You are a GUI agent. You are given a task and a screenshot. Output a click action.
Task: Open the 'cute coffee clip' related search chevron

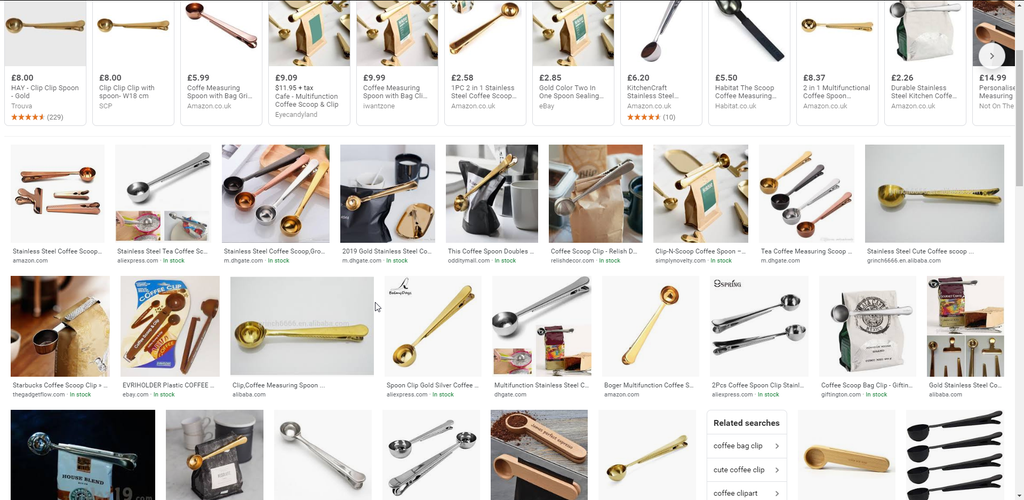pos(777,470)
